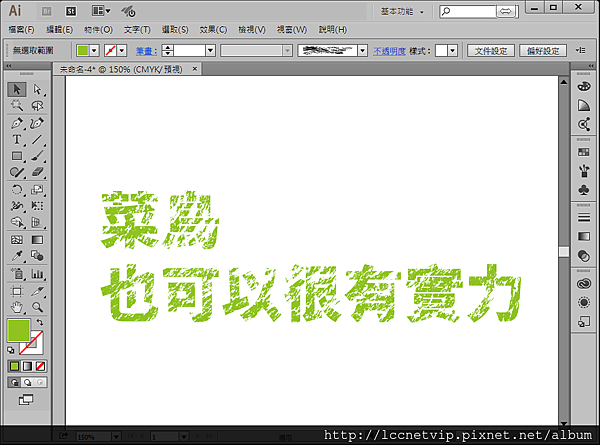
Task: Open control bar options menu icon
Action: (x=580, y=50)
